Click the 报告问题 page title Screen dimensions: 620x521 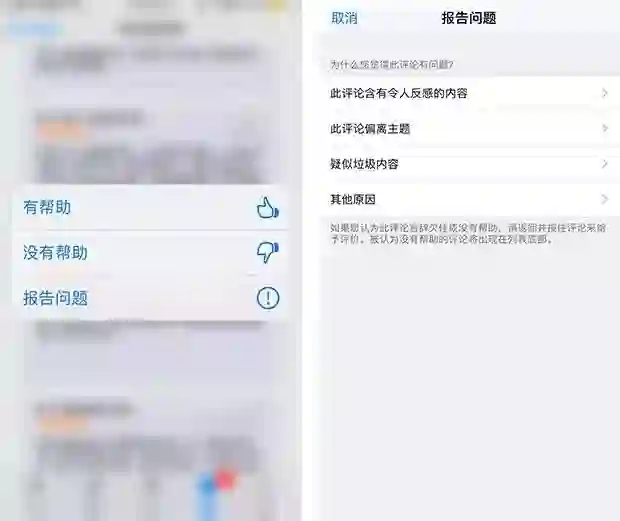point(469,18)
